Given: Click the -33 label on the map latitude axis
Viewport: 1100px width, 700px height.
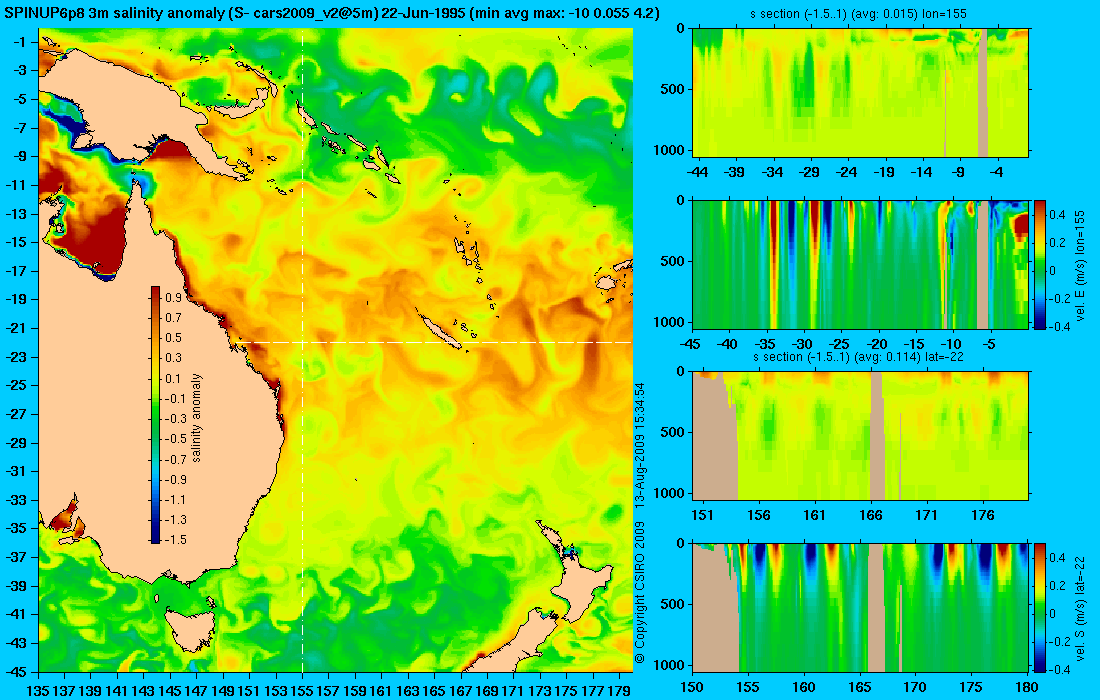Looking at the screenshot, I should click(16, 500).
